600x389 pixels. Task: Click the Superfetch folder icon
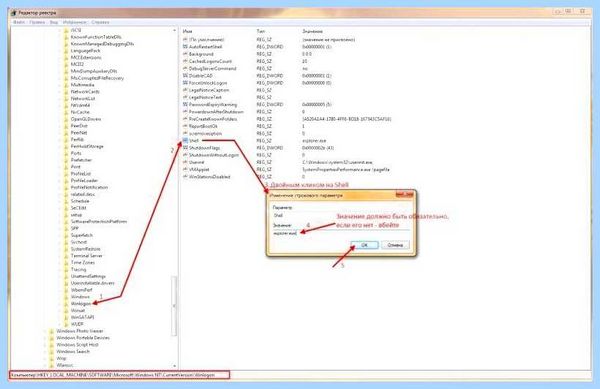[x=66, y=235]
